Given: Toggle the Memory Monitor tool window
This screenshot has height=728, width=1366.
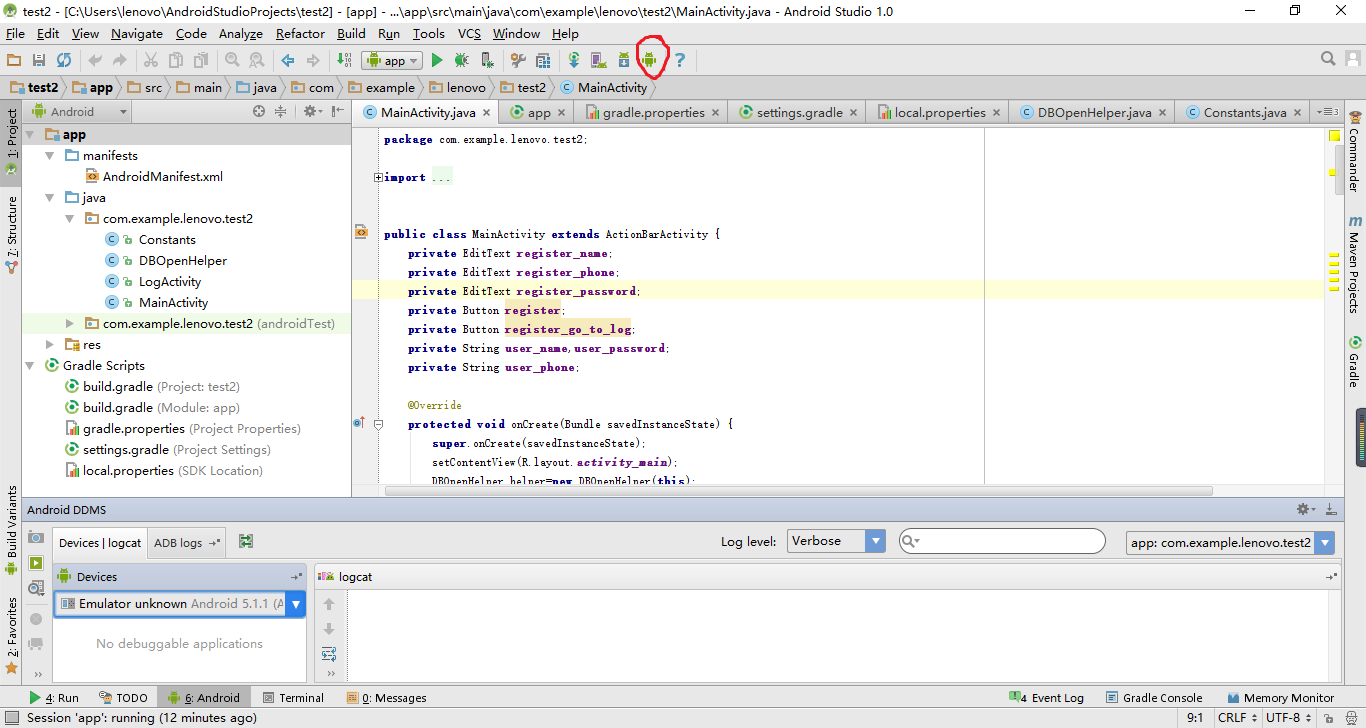Looking at the screenshot, I should point(1280,698).
